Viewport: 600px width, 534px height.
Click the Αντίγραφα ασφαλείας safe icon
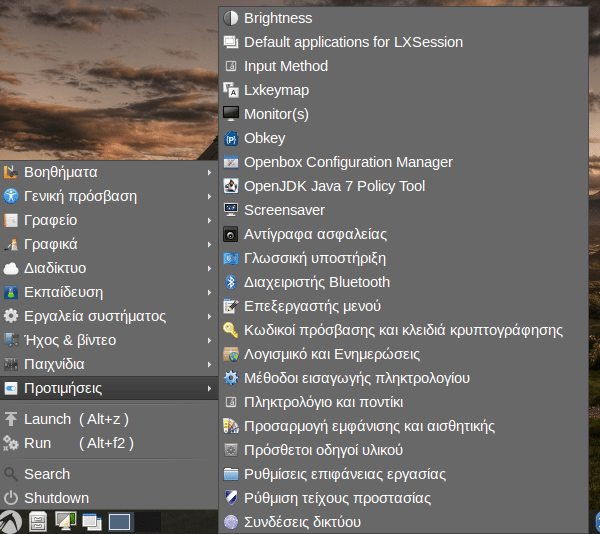coord(231,234)
